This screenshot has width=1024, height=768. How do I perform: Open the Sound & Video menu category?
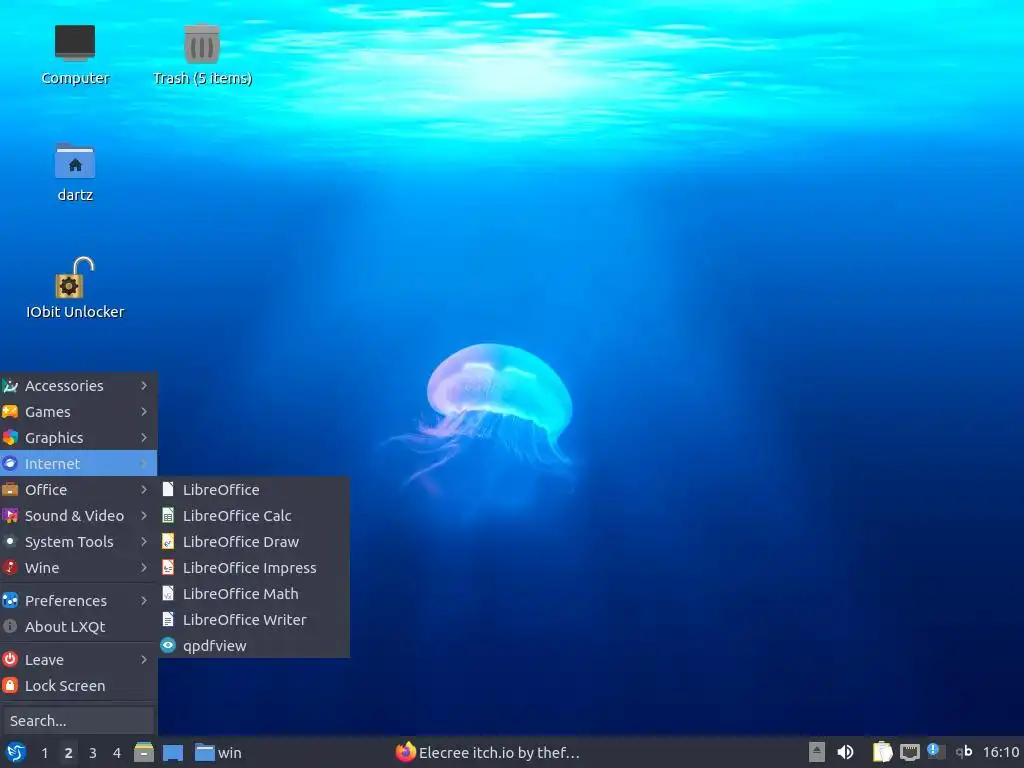(78, 516)
